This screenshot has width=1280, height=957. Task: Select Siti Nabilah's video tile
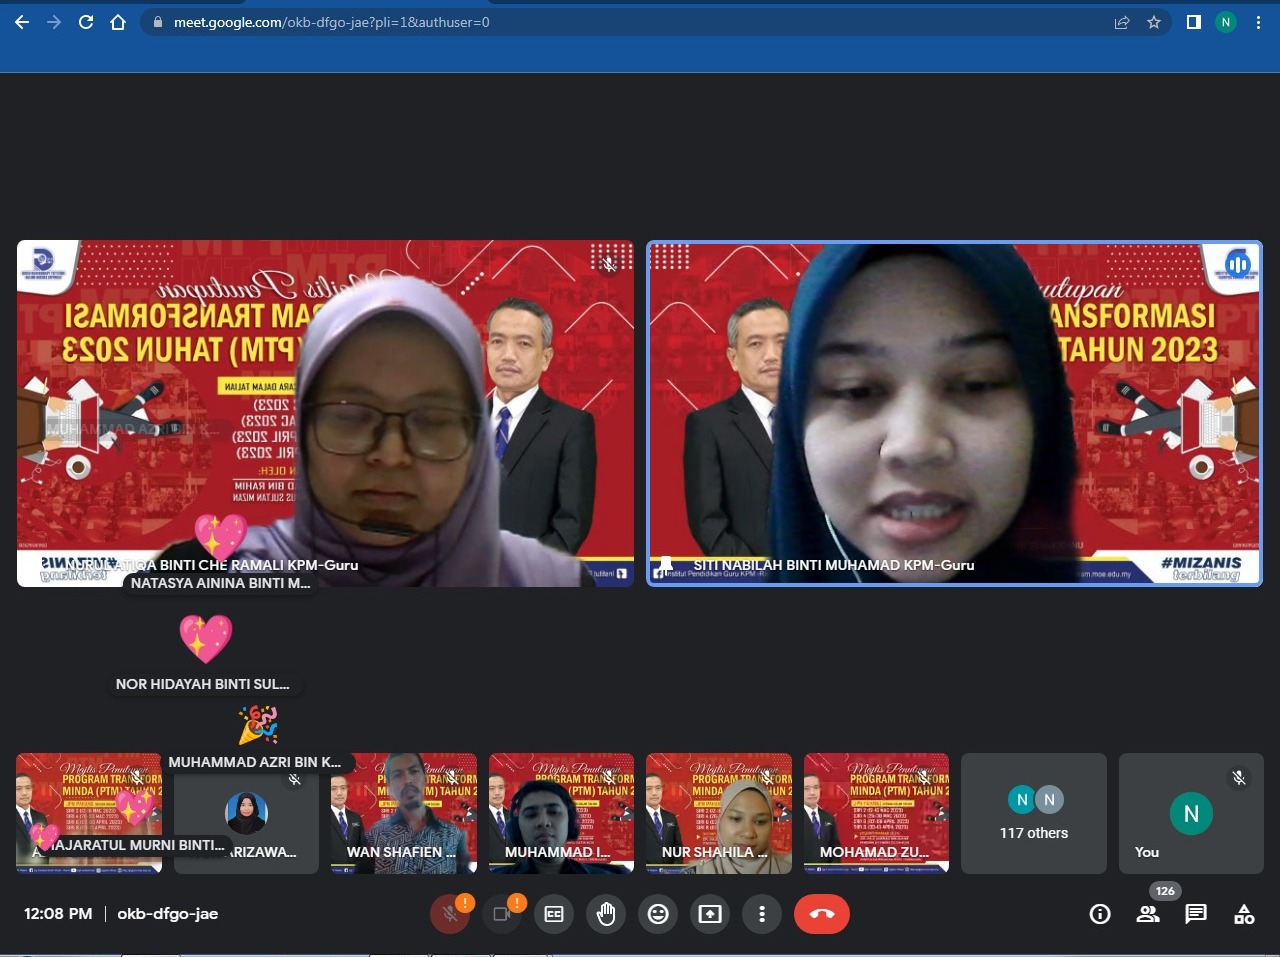click(x=954, y=413)
